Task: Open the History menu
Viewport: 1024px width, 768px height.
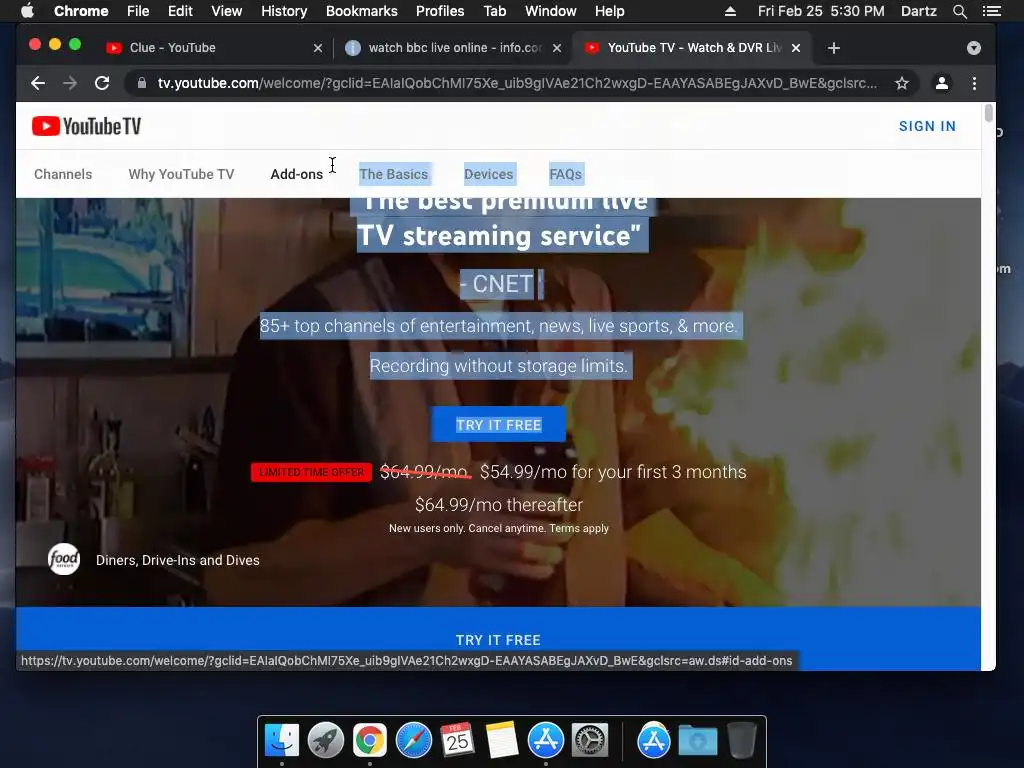Action: pos(284,11)
